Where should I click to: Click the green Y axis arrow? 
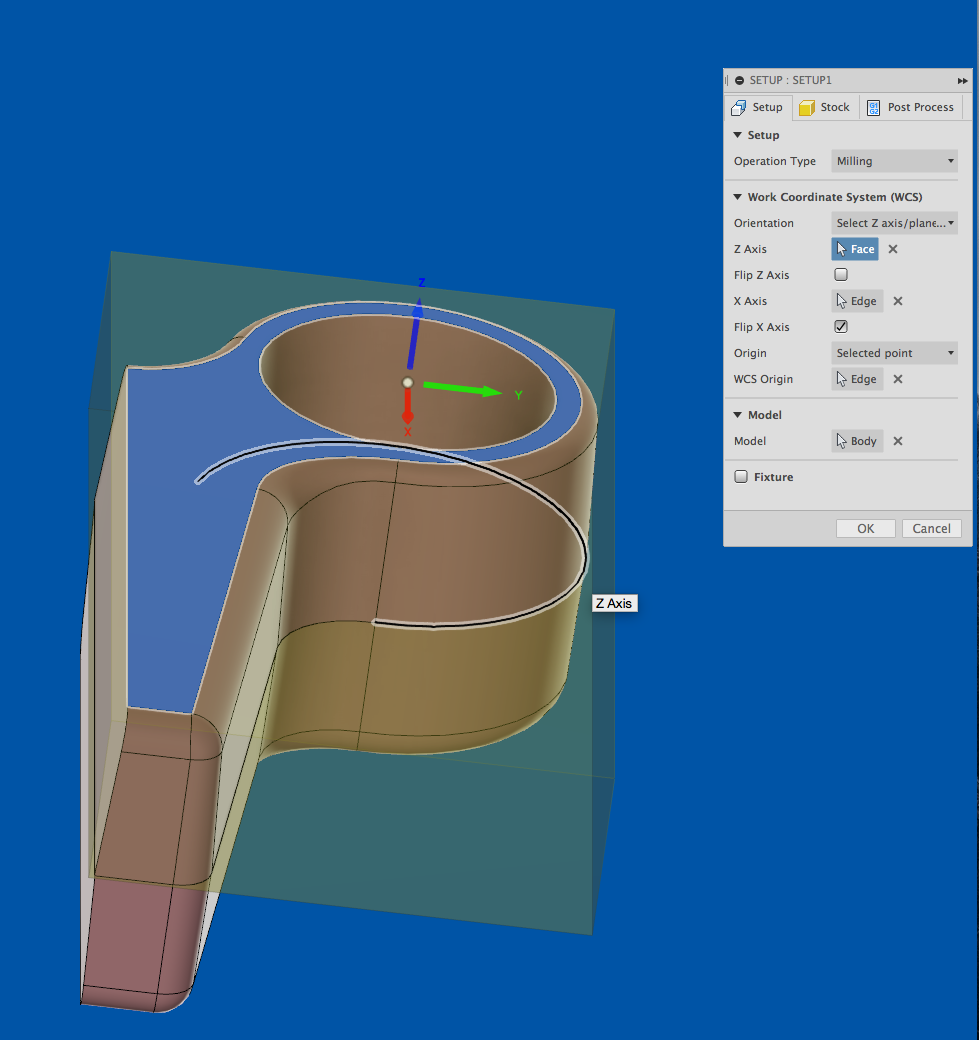462,388
